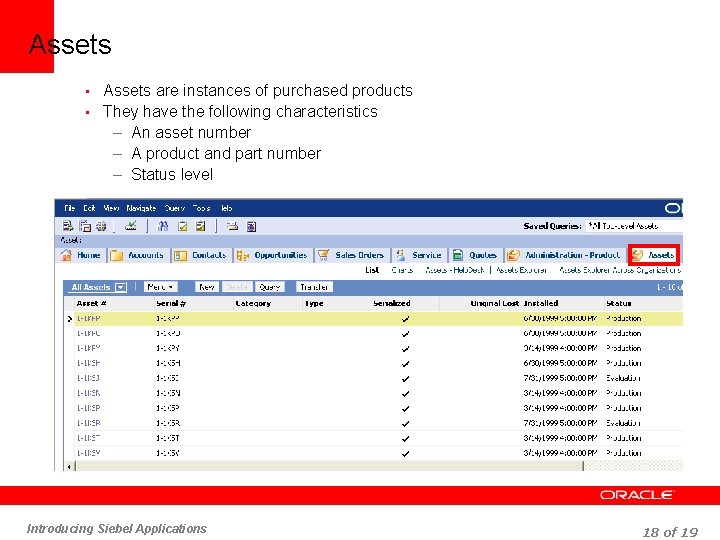Click the row selector arrow of highlighted row
720x540 pixels.
point(69,319)
